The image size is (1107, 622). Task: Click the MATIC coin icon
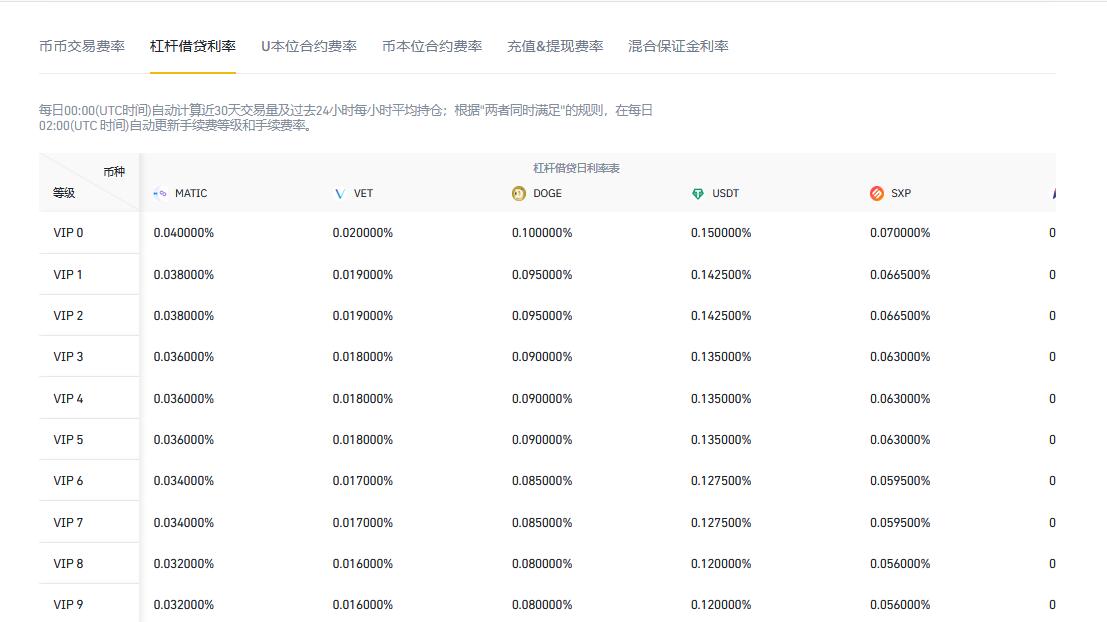pyautogui.click(x=160, y=194)
